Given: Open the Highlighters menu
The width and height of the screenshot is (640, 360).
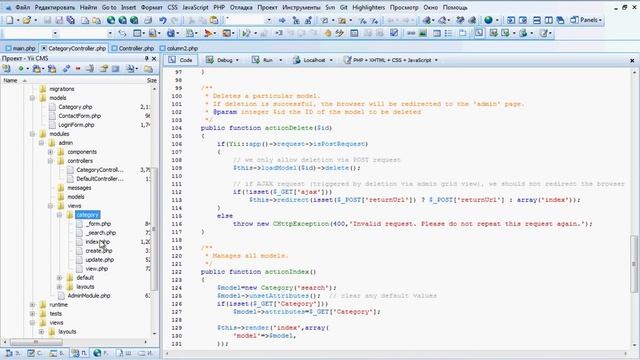Looking at the screenshot, I should click(369, 7).
